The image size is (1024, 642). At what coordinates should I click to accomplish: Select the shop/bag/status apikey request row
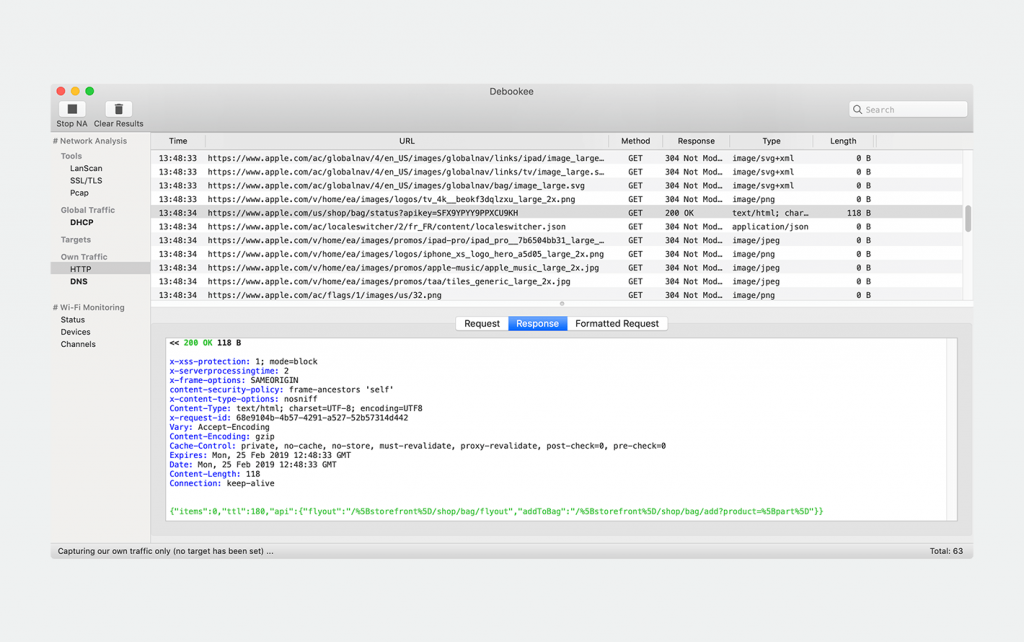point(557,213)
